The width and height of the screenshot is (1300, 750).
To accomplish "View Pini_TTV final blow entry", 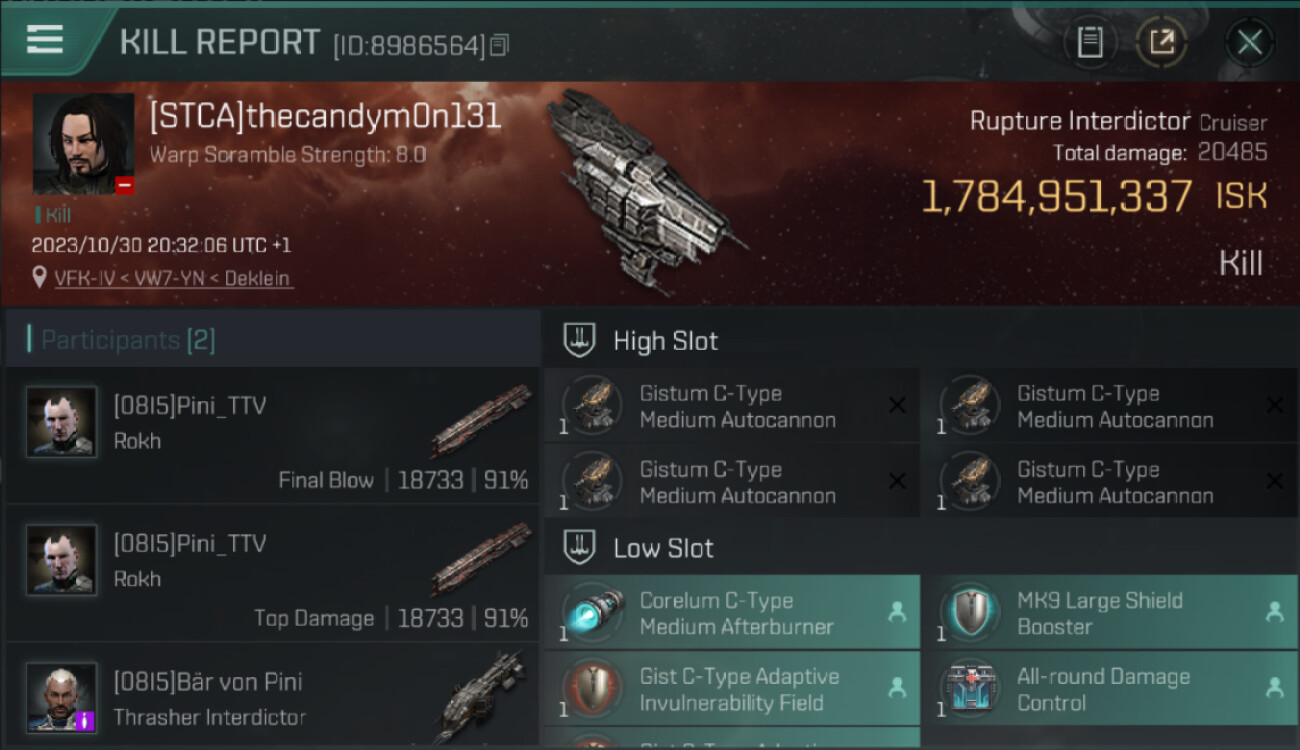I will coord(272,436).
